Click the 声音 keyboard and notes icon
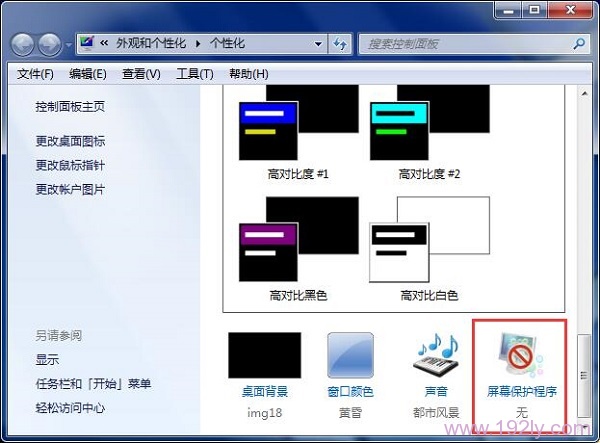Image resolution: width=600 pixels, height=443 pixels. coord(436,355)
